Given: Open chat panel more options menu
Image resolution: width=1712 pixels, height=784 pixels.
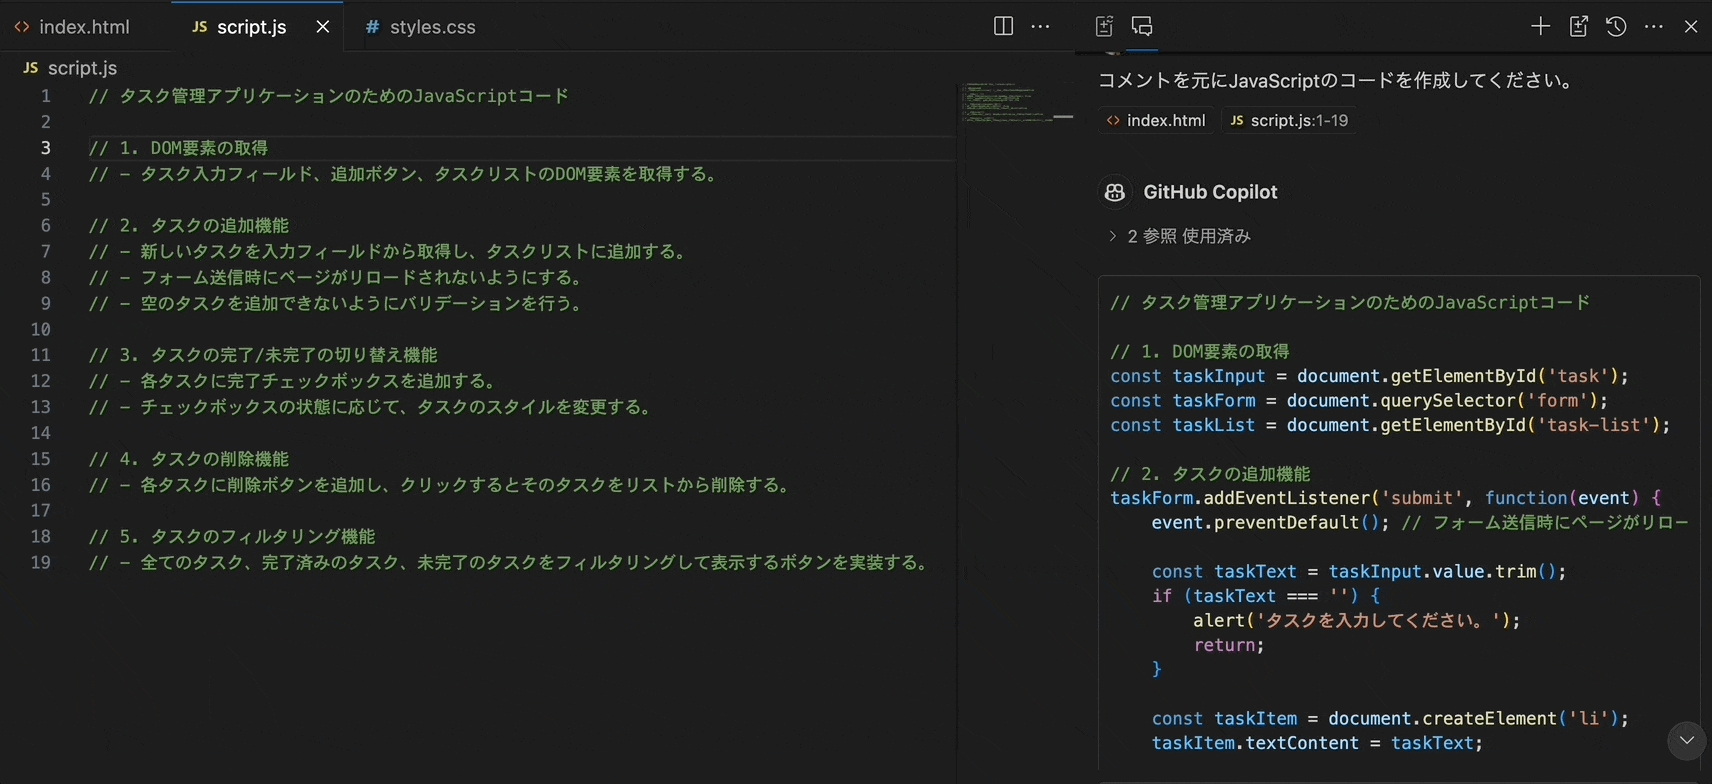Looking at the screenshot, I should [x=1654, y=27].
